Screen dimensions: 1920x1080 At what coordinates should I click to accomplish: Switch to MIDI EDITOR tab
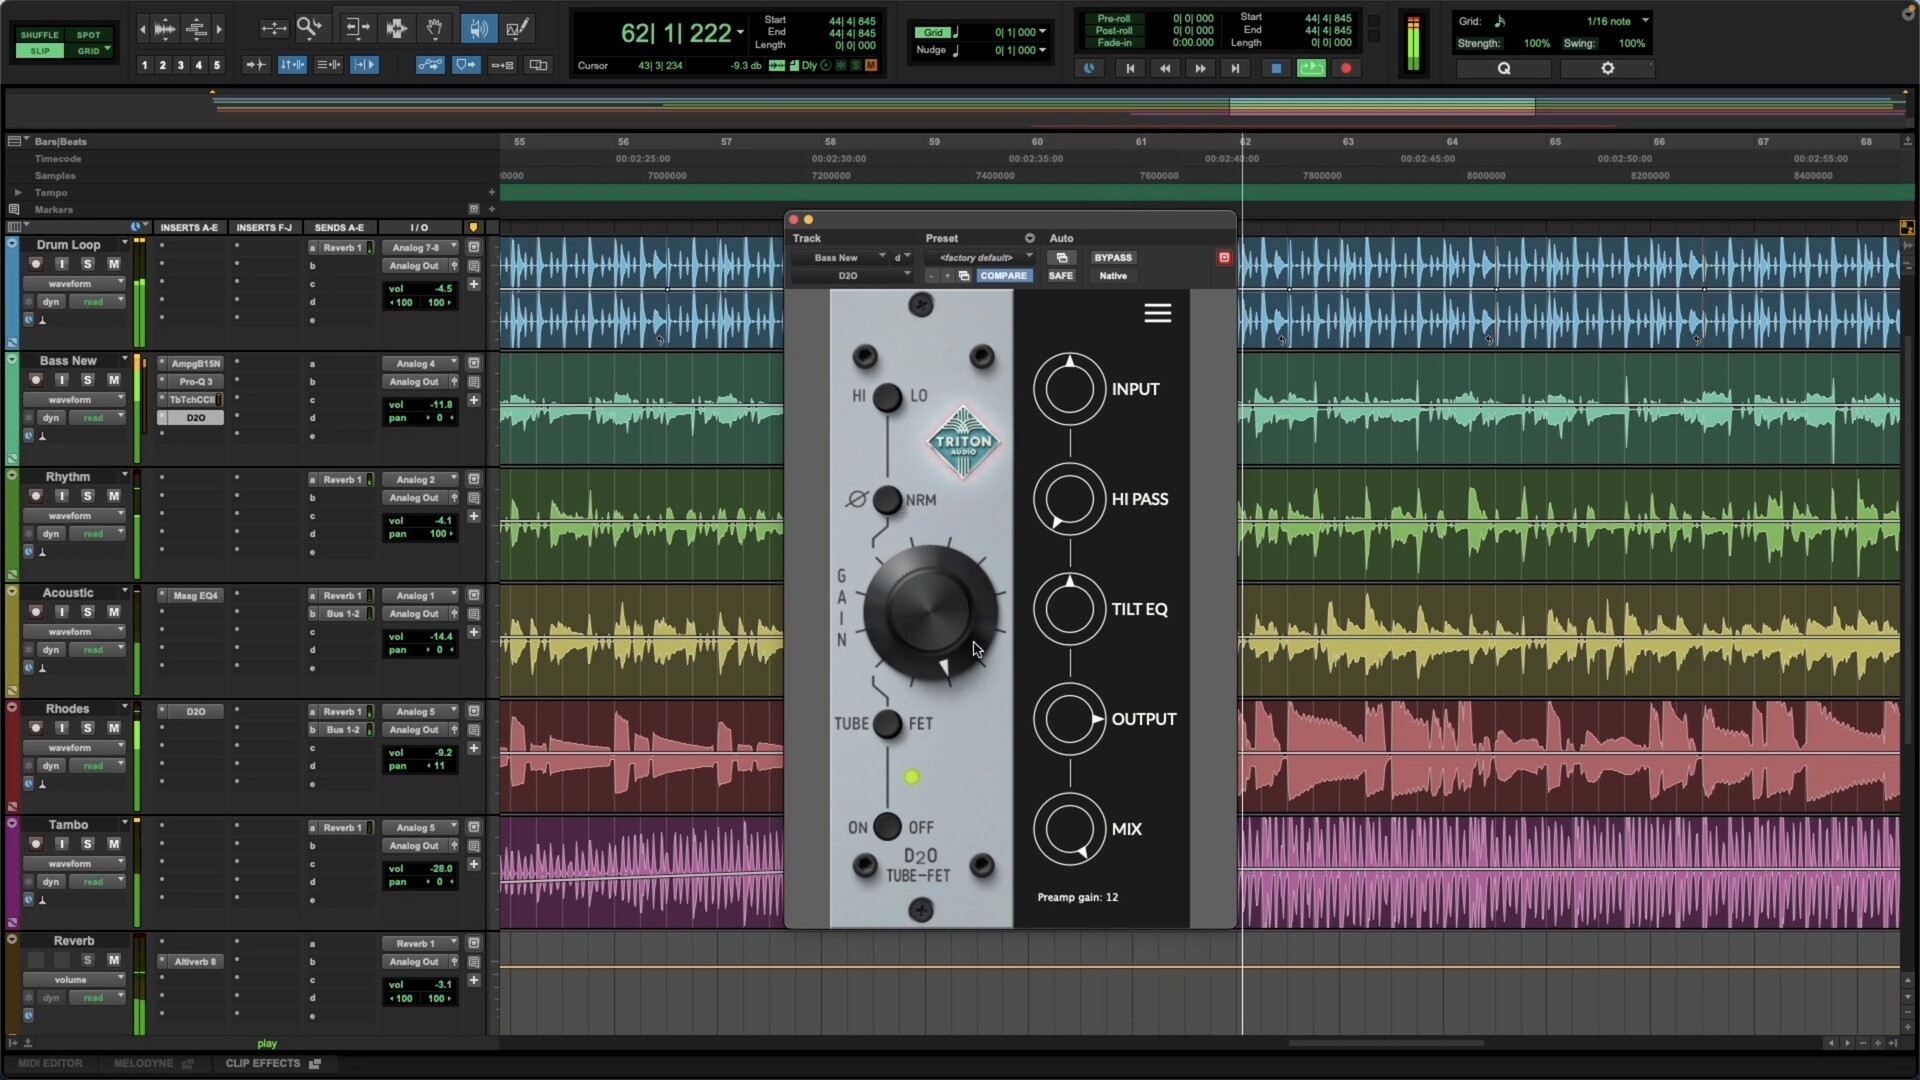pyautogui.click(x=50, y=1063)
